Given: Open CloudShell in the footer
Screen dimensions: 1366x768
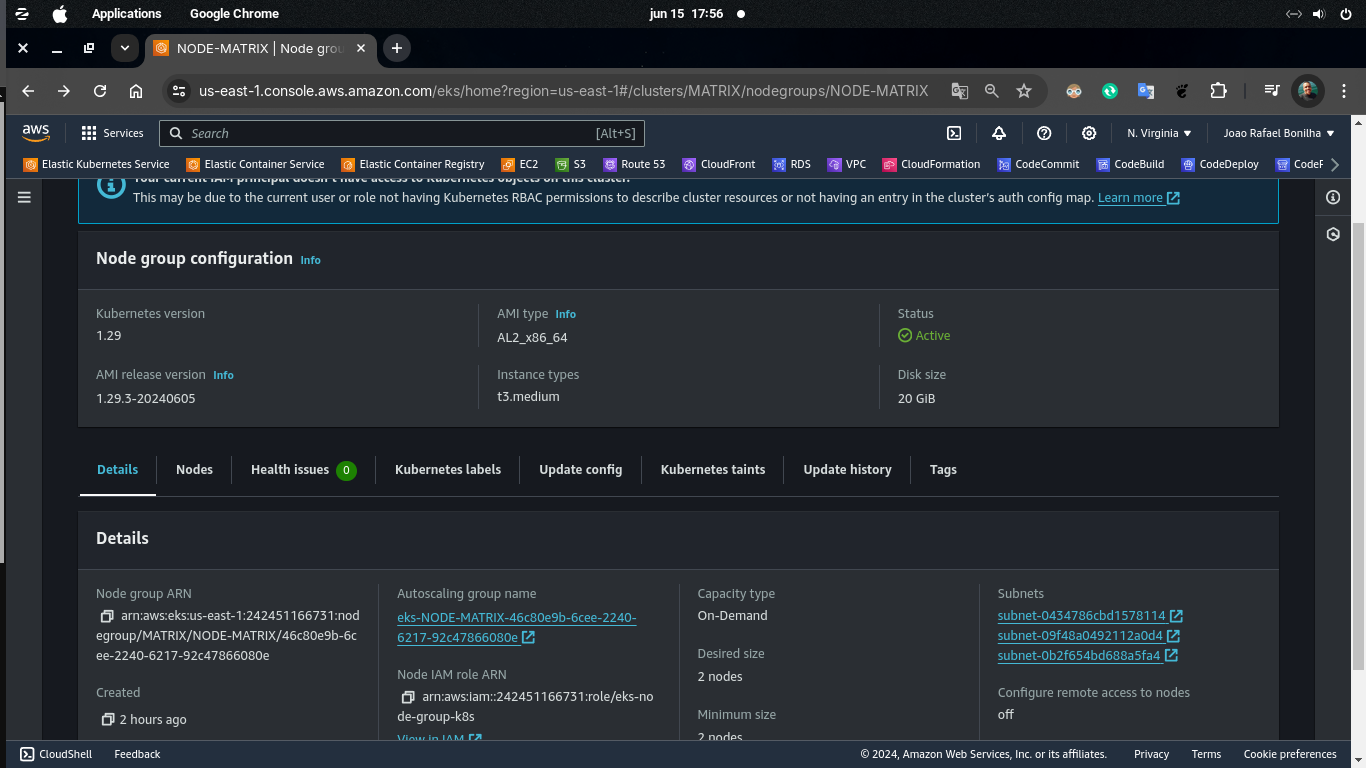Looking at the screenshot, I should tap(56, 754).
